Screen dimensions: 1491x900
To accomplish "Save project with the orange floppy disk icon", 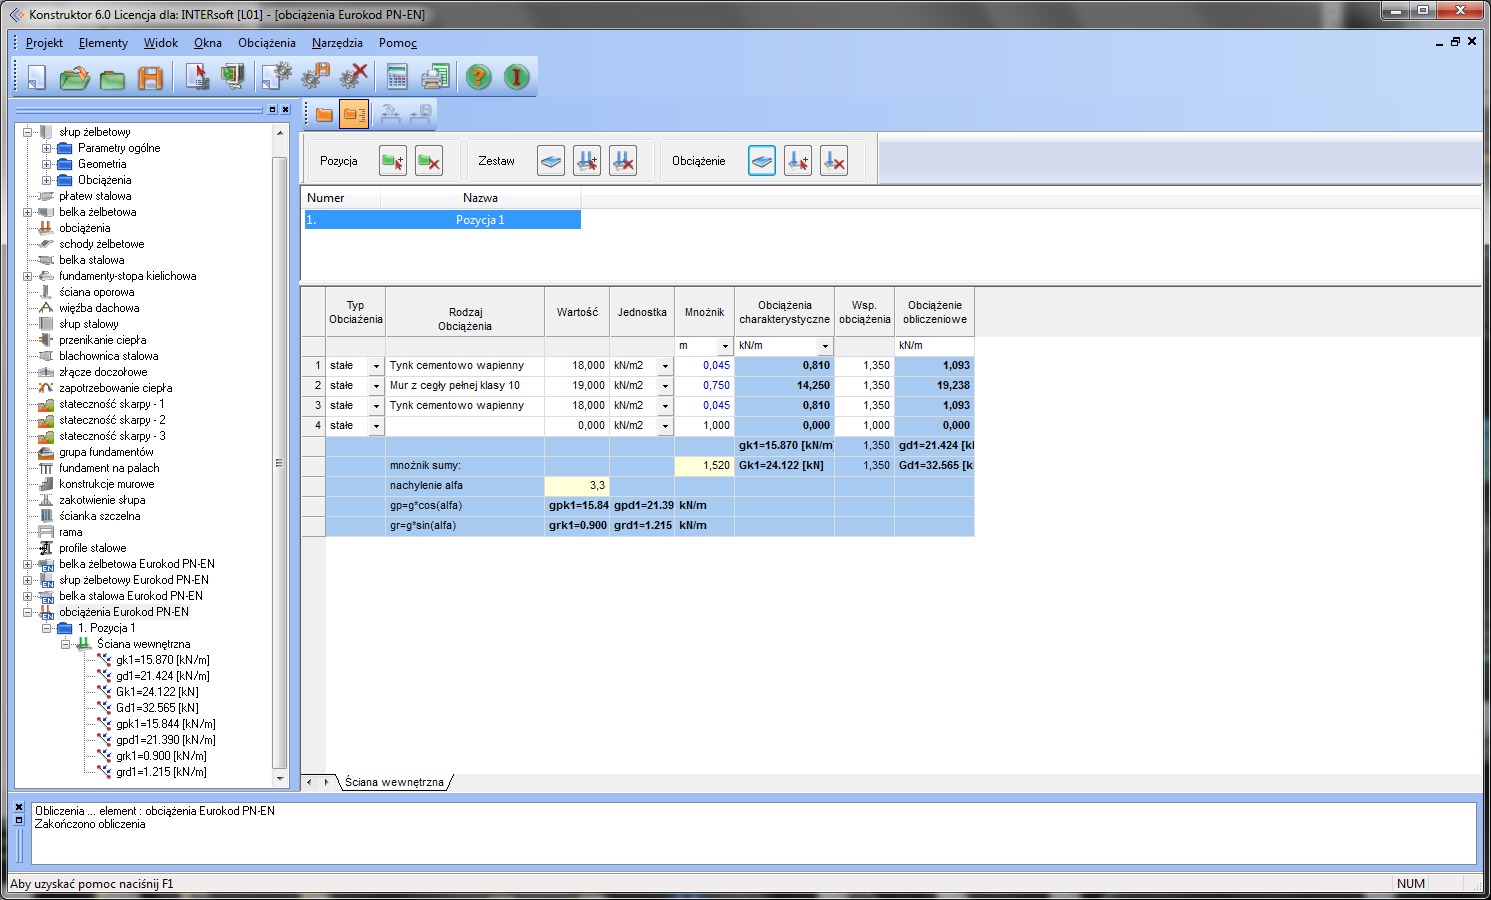I will [x=150, y=77].
